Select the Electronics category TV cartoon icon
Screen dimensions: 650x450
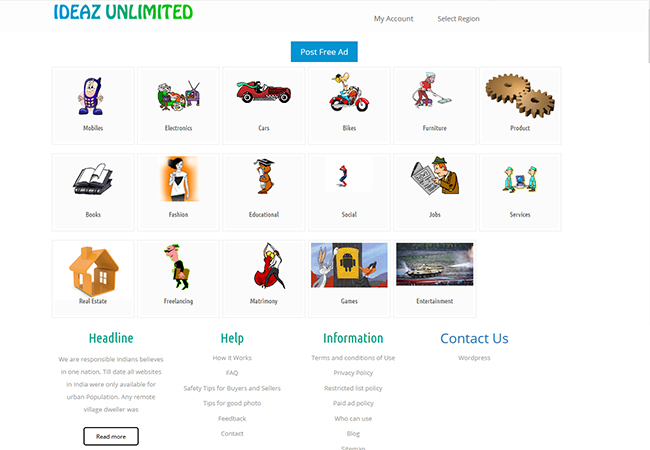[178, 96]
